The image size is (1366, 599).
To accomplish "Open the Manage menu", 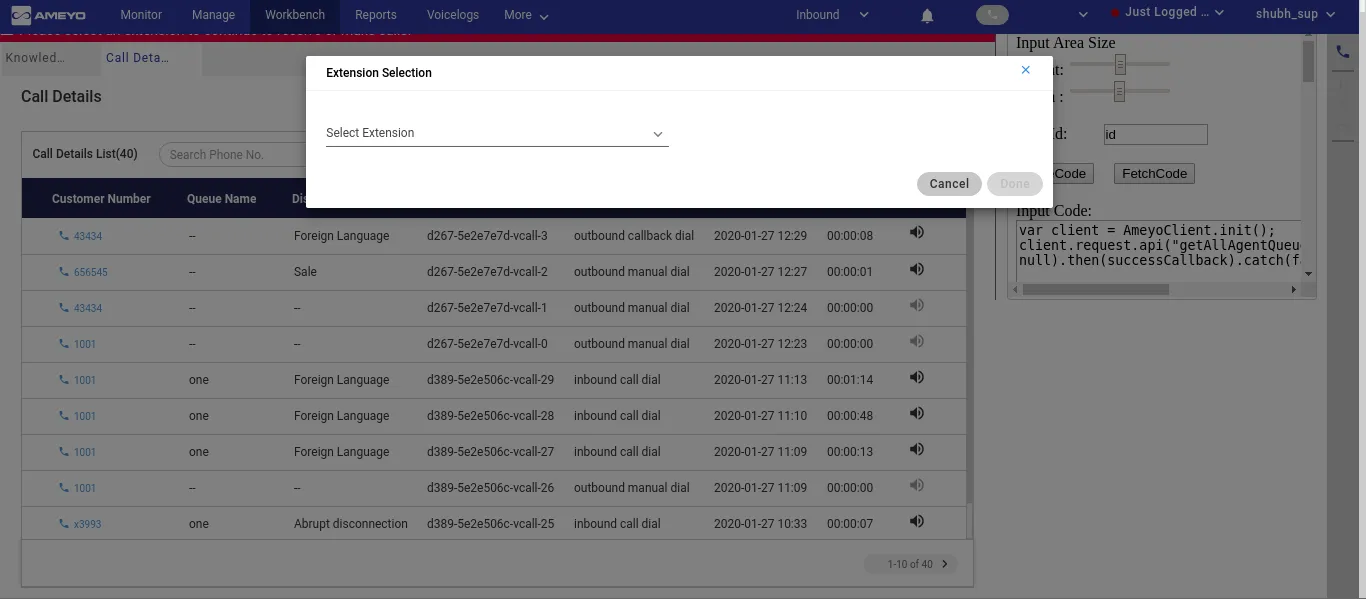I will [x=213, y=15].
